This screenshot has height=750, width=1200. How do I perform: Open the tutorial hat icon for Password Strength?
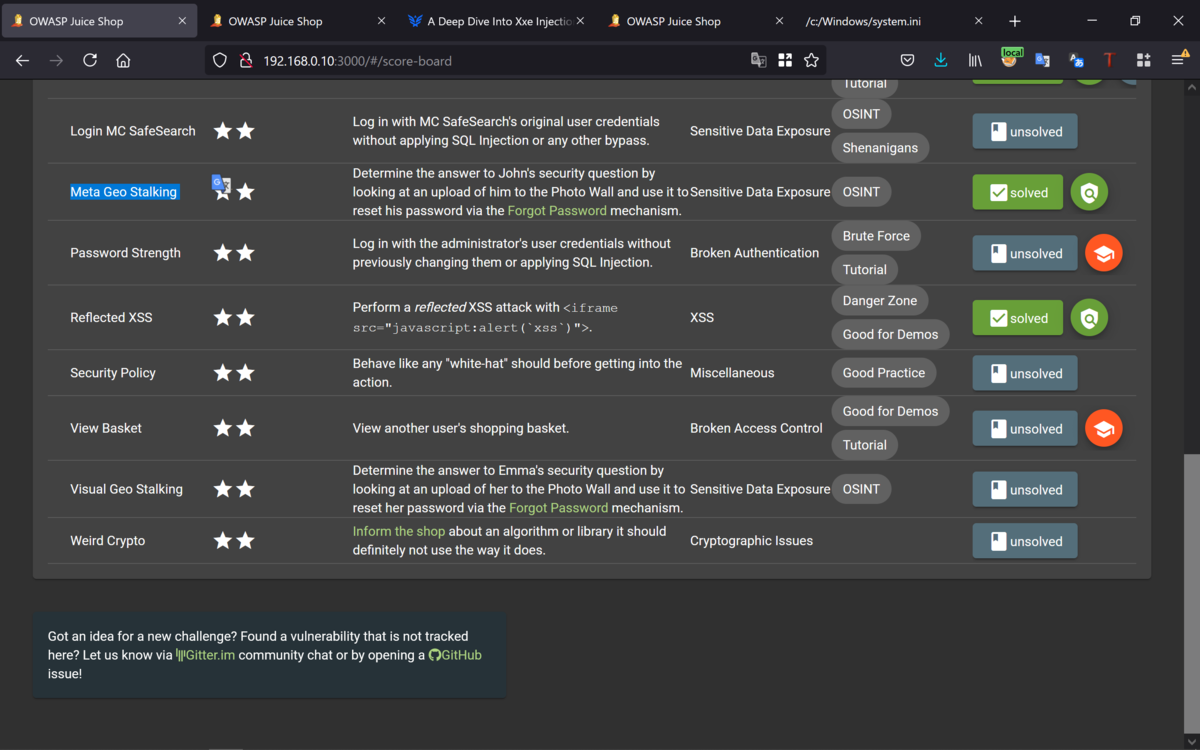(x=1104, y=254)
